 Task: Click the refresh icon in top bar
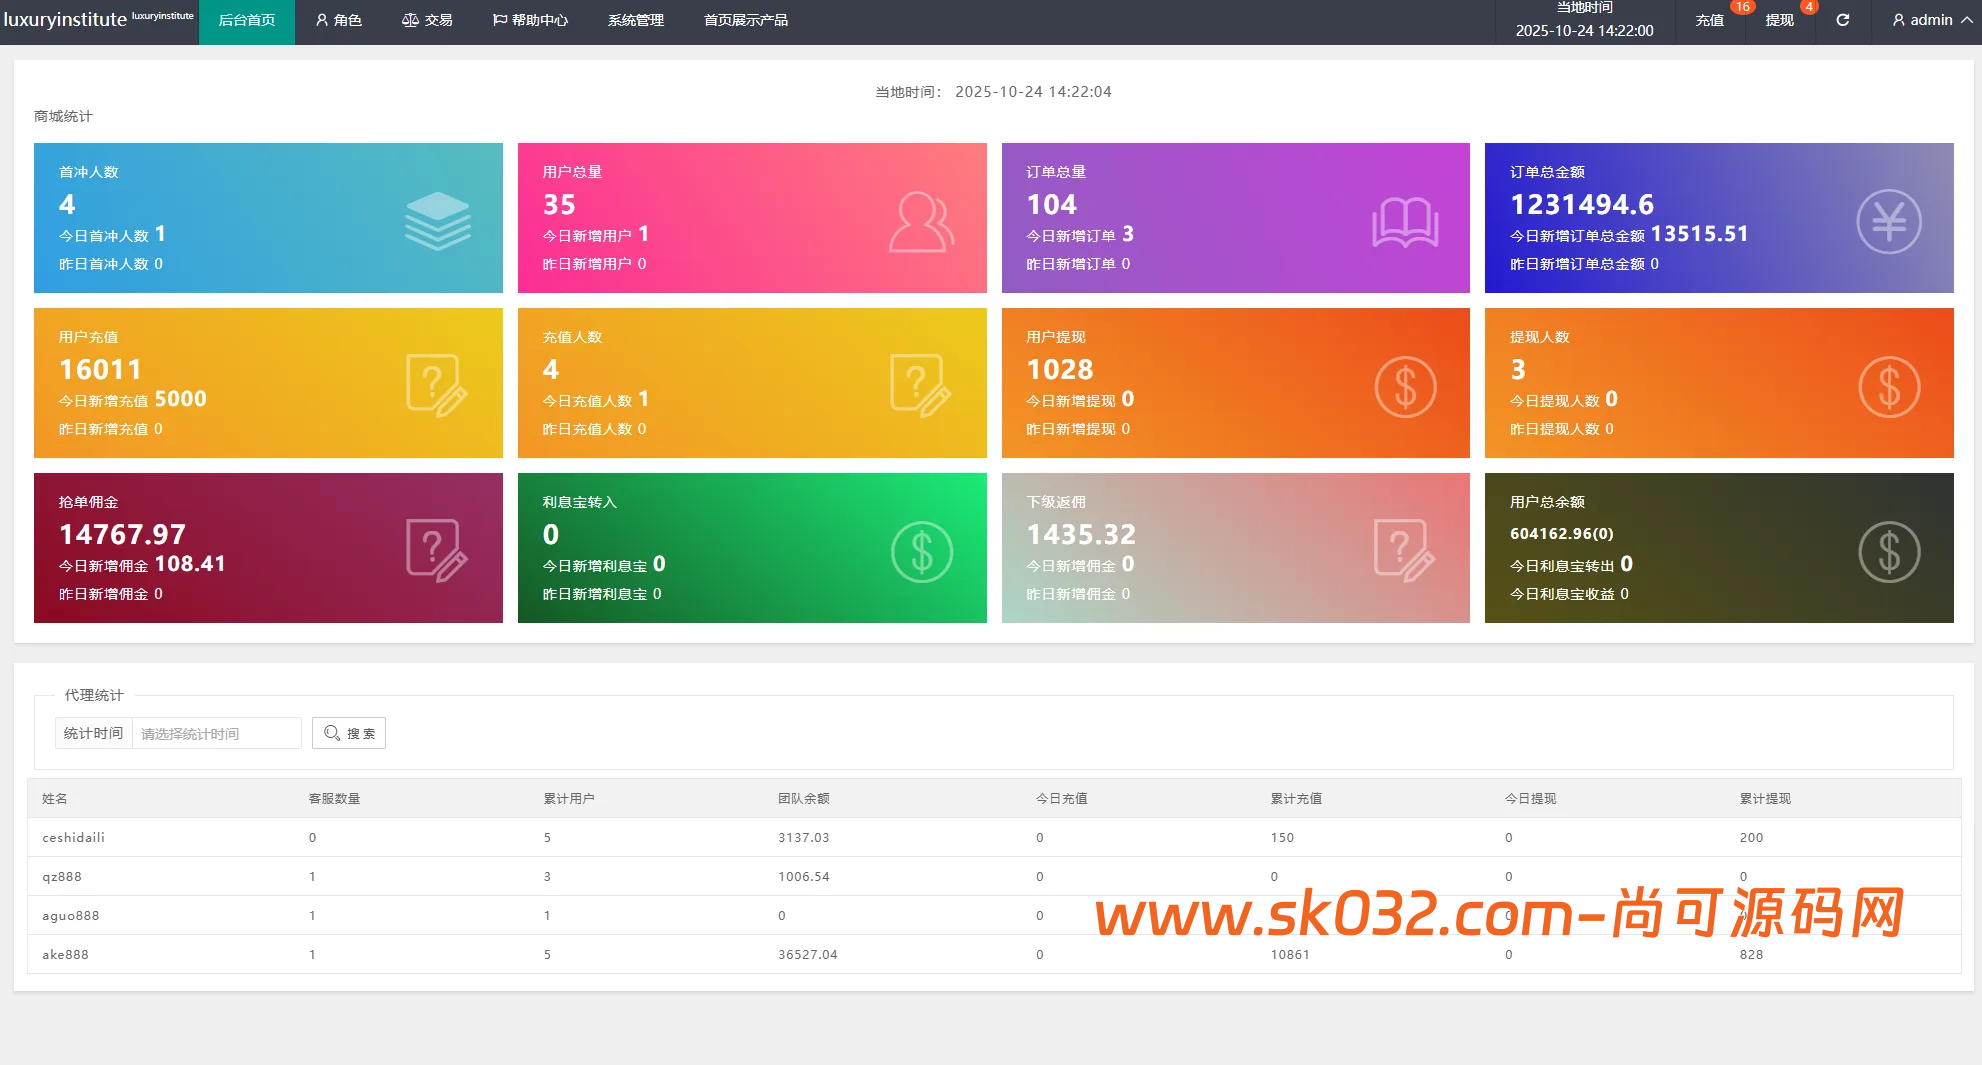tap(1842, 20)
